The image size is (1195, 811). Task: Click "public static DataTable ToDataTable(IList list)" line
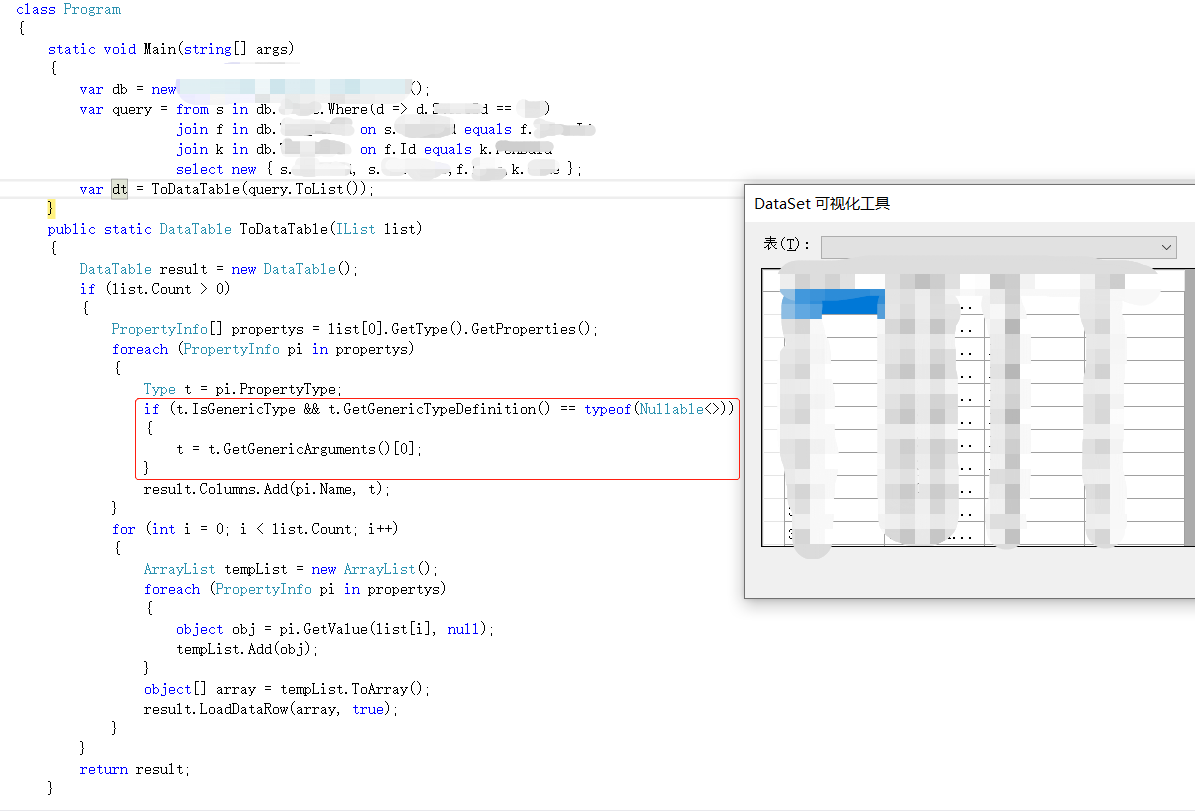coord(235,229)
